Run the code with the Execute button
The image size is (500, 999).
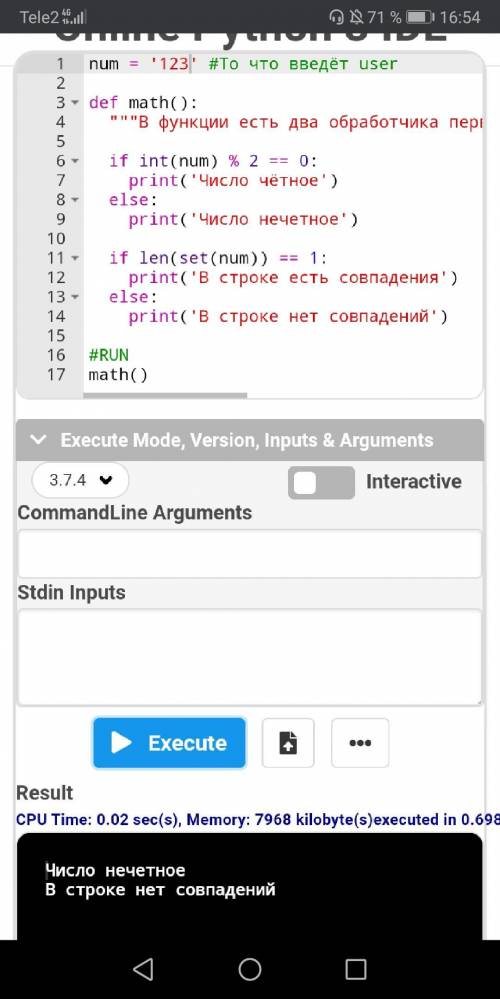(169, 743)
